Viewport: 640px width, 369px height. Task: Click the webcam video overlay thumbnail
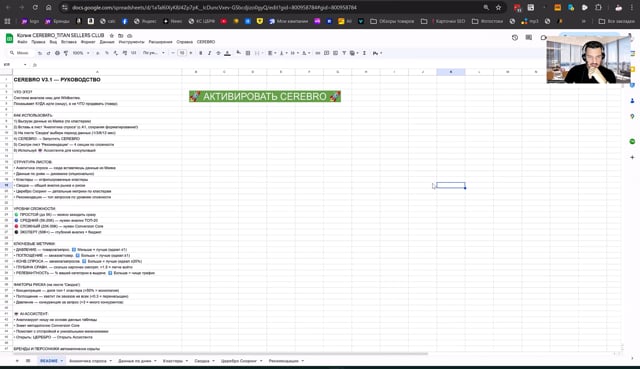coord(588,60)
